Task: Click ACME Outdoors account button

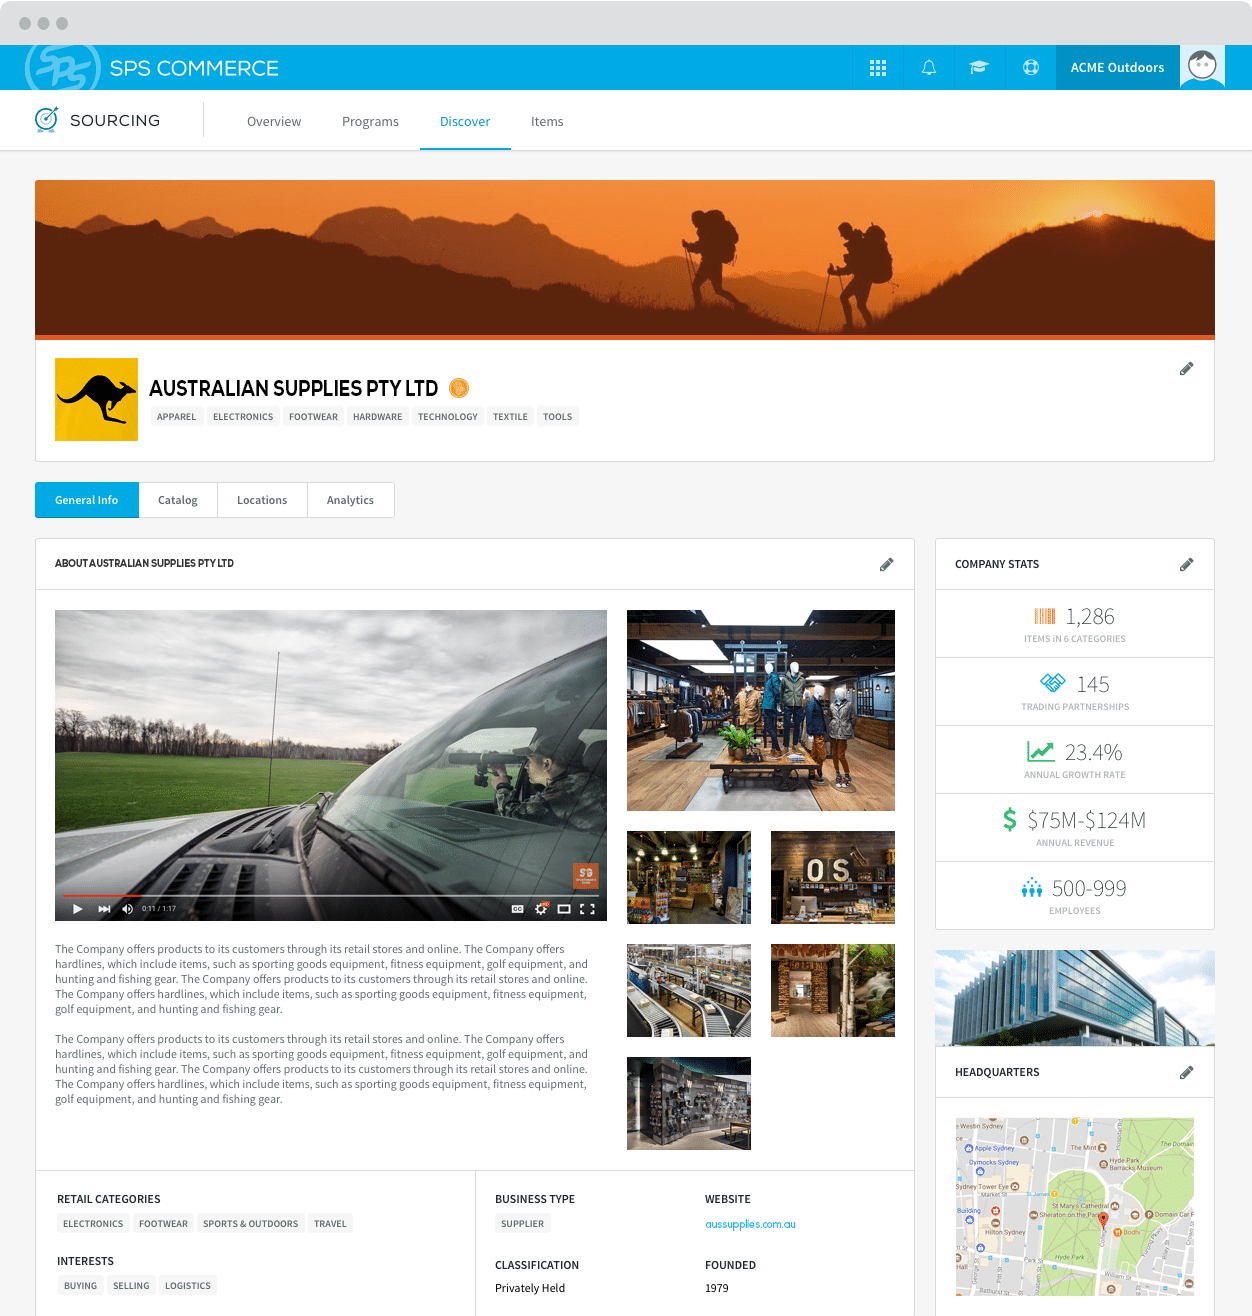Action: click(x=1117, y=68)
